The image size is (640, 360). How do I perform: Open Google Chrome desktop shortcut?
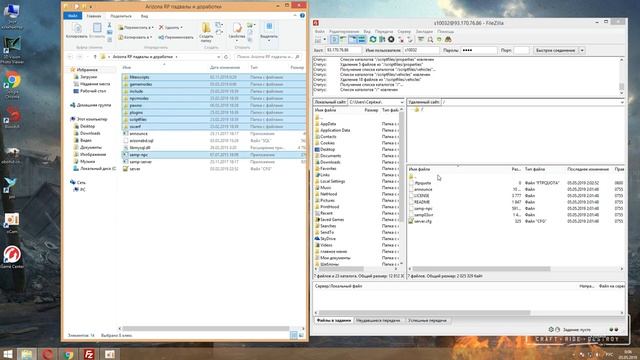[x=12, y=84]
